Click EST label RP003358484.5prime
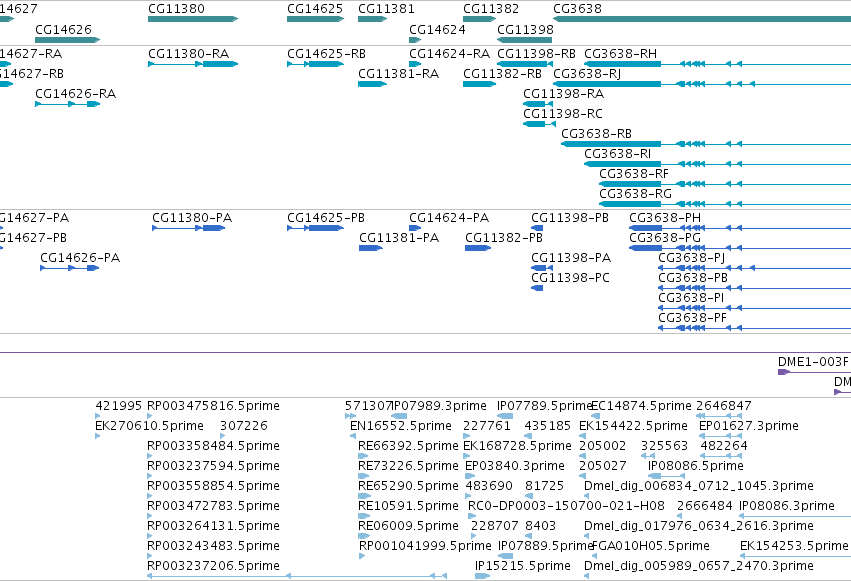Image resolution: width=851 pixels, height=581 pixels. (213, 446)
